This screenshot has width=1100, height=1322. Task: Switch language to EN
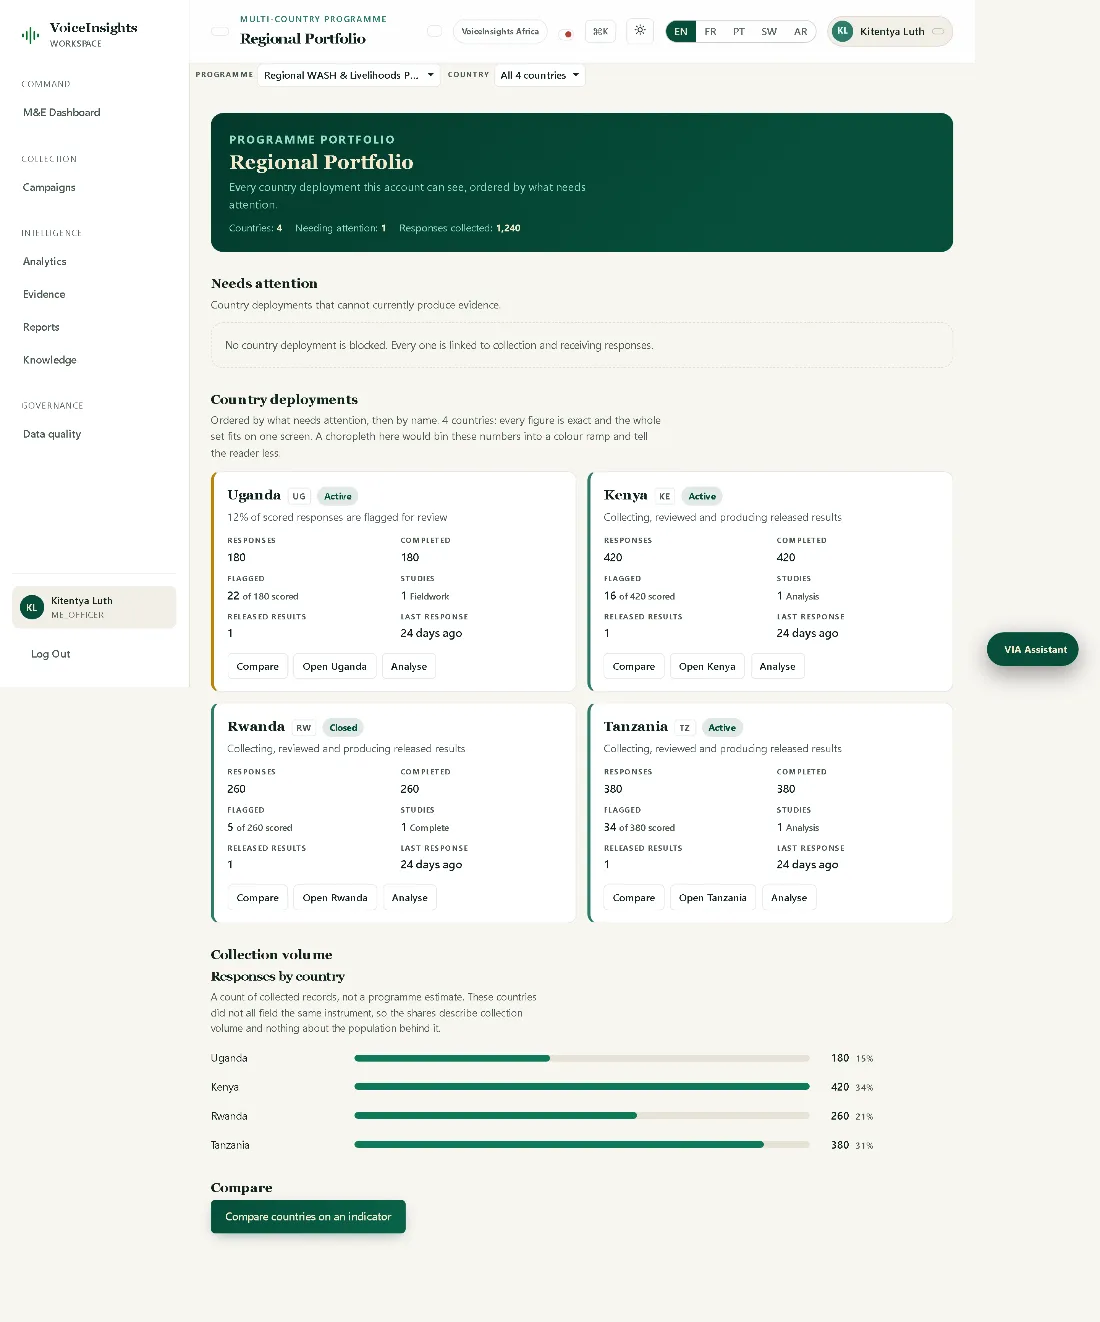(681, 32)
